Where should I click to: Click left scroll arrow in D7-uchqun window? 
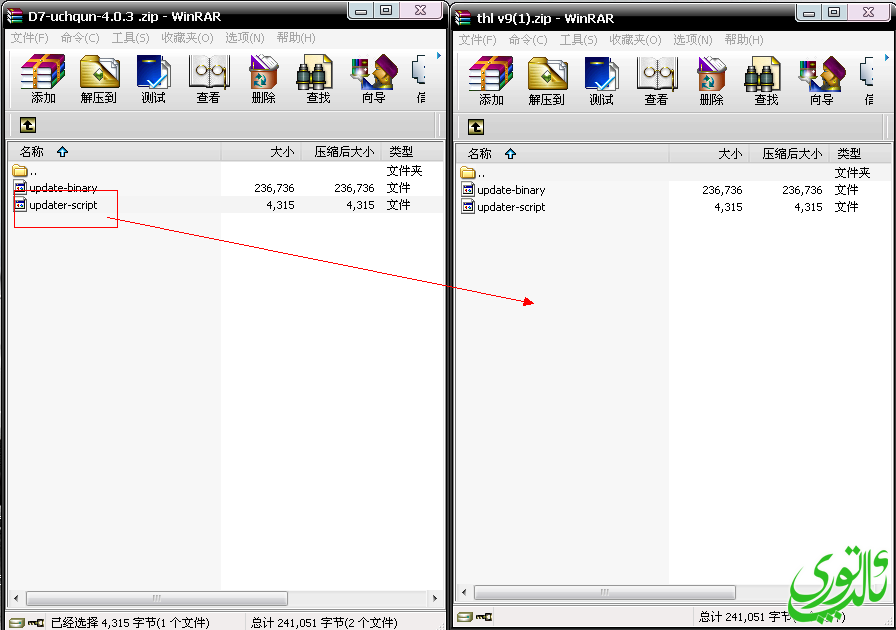(16, 598)
